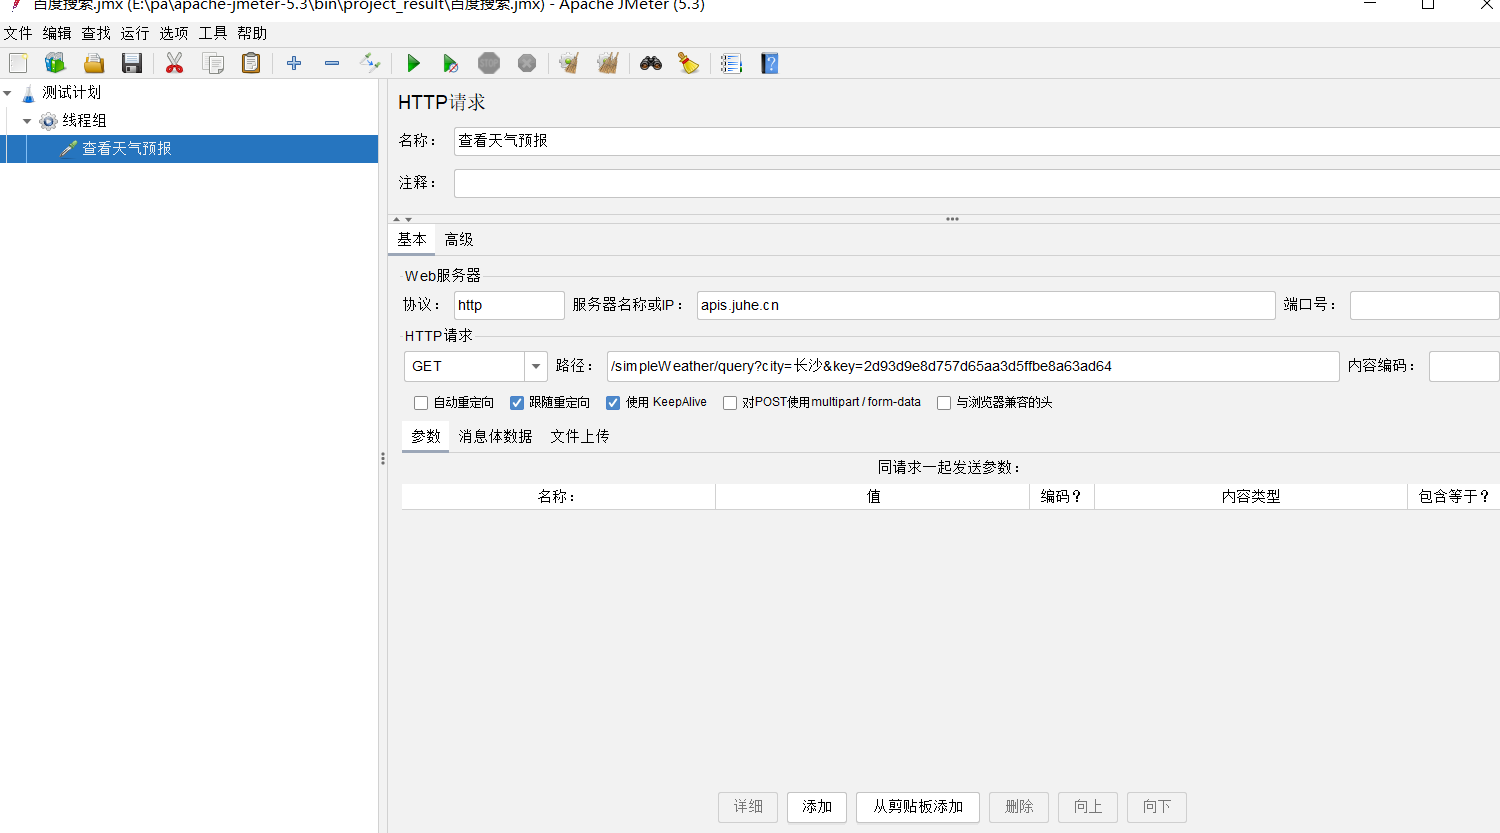The height and width of the screenshot is (833, 1500).
Task: Click the Save floppy disk icon
Action: click(132, 64)
